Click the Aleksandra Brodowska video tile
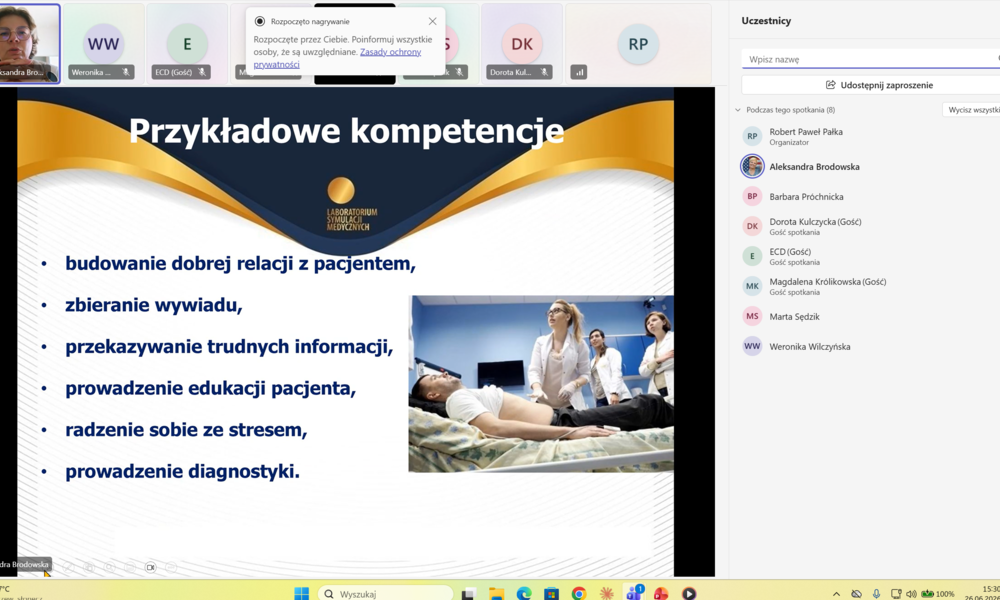Image resolution: width=1000 pixels, height=600 pixels. click(x=29, y=44)
